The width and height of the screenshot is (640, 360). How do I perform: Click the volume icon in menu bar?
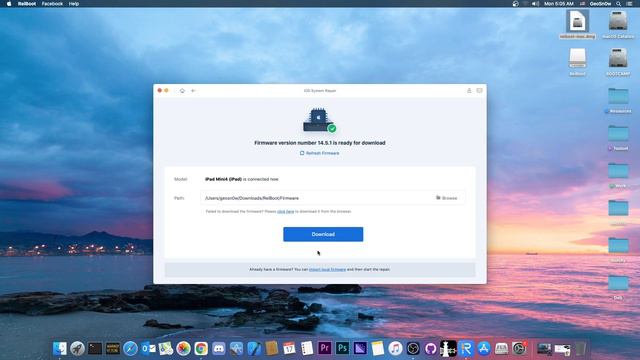tap(536, 4)
